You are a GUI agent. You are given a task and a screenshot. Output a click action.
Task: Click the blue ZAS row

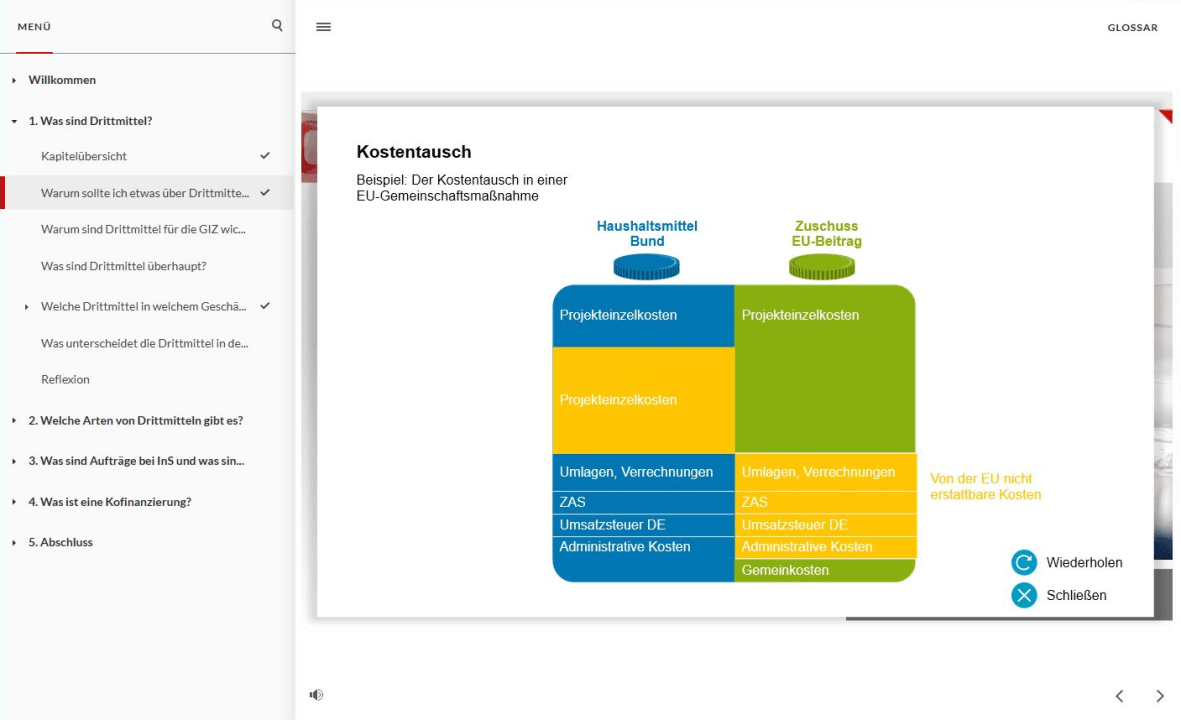click(643, 502)
